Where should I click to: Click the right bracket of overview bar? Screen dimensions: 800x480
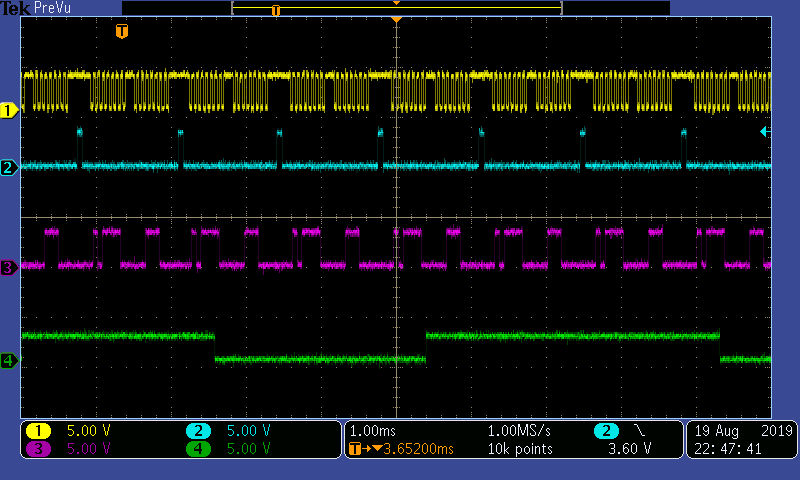coord(561,8)
